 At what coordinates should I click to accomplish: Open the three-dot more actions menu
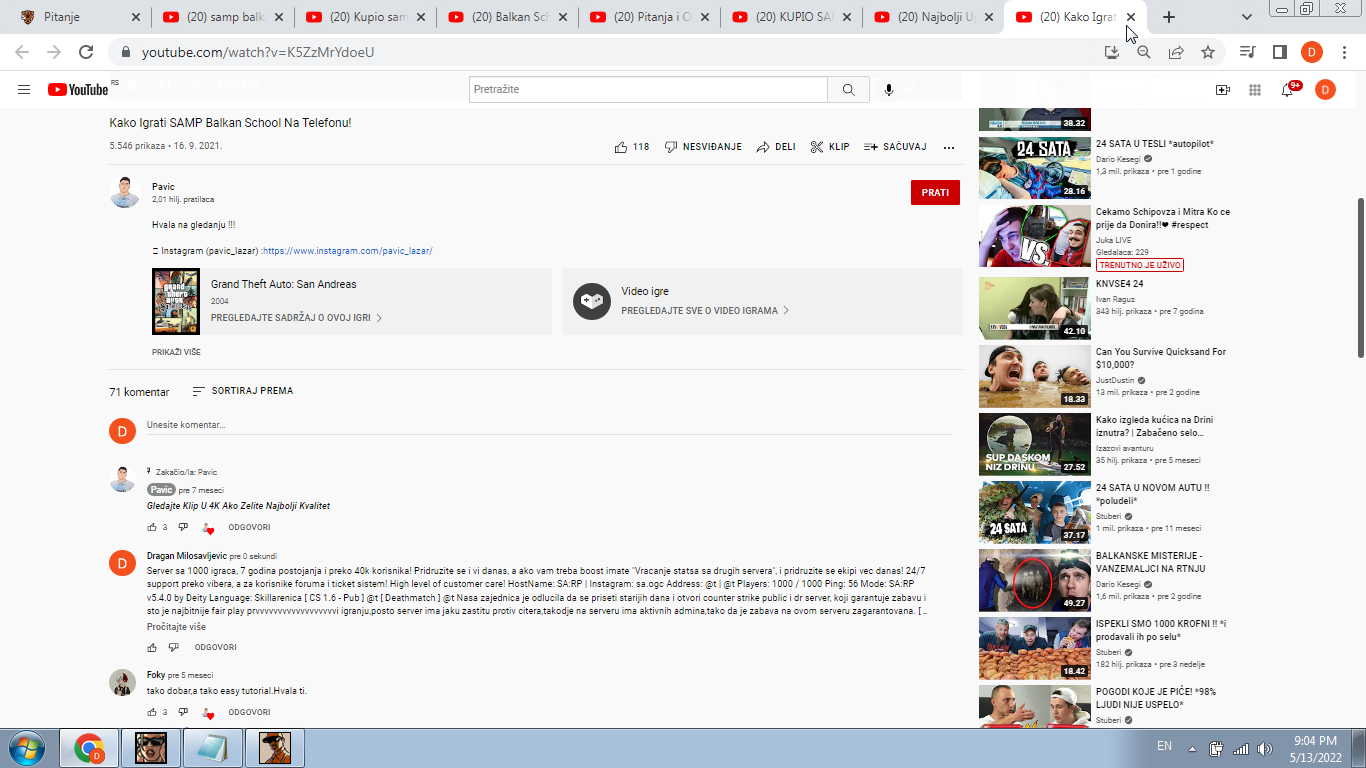(x=949, y=147)
